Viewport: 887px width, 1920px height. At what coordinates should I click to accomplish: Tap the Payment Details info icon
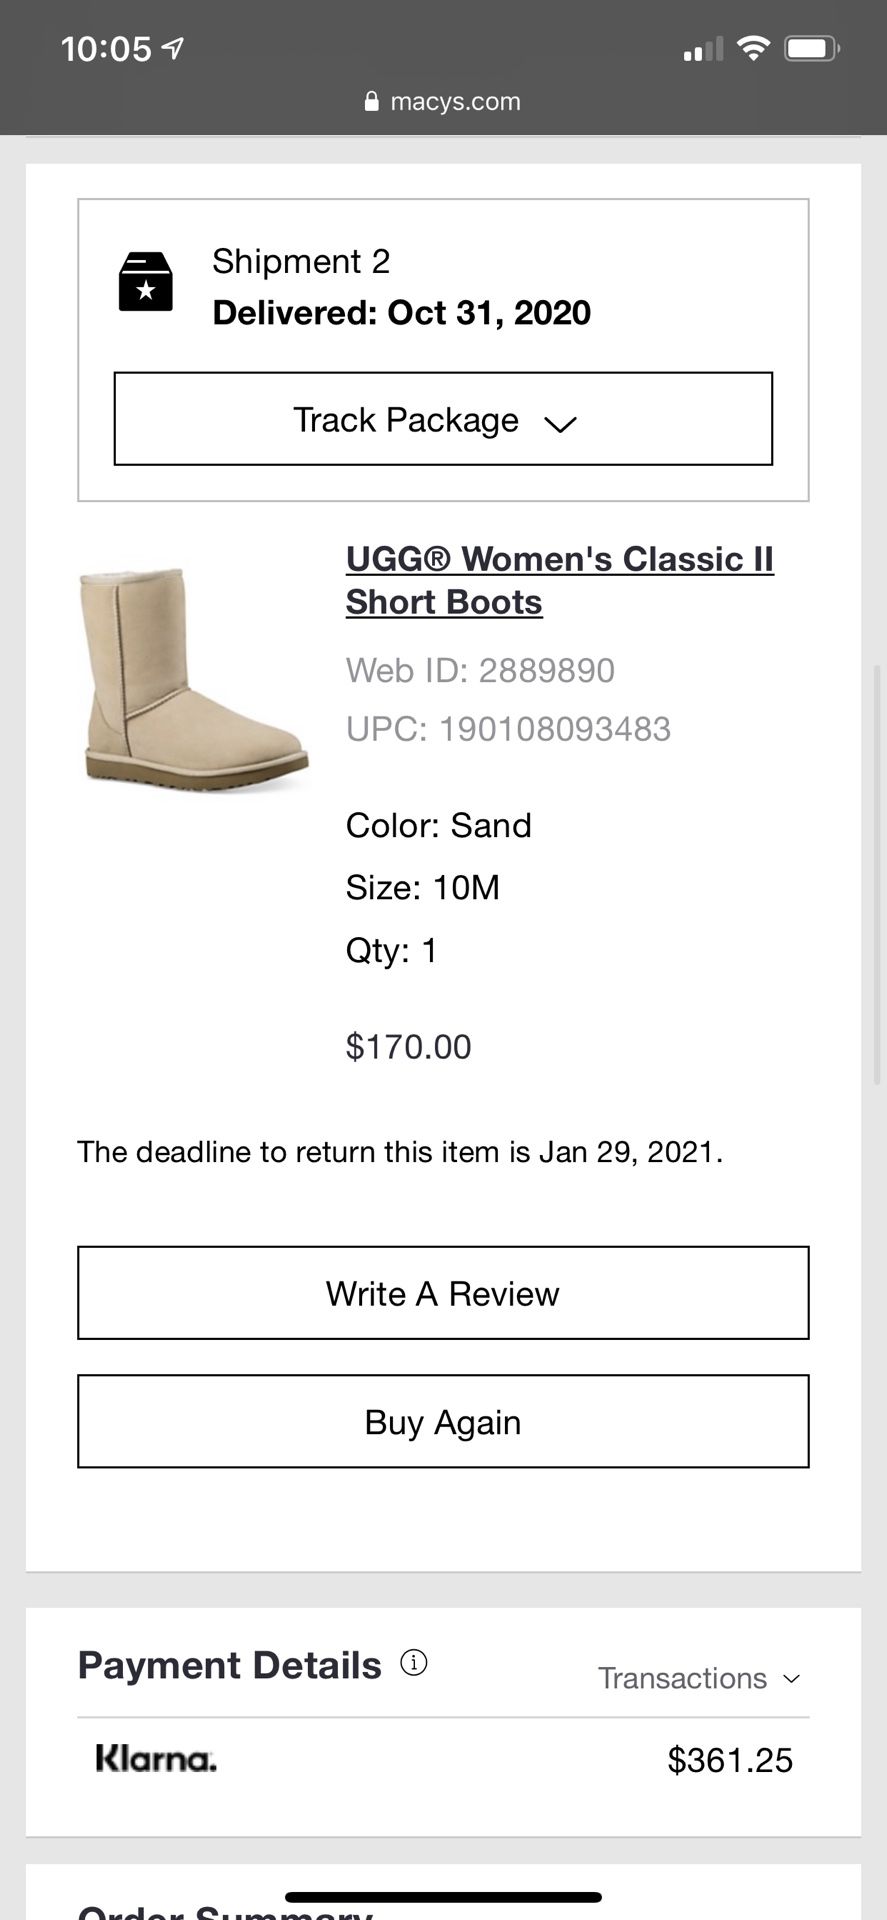tap(414, 1662)
